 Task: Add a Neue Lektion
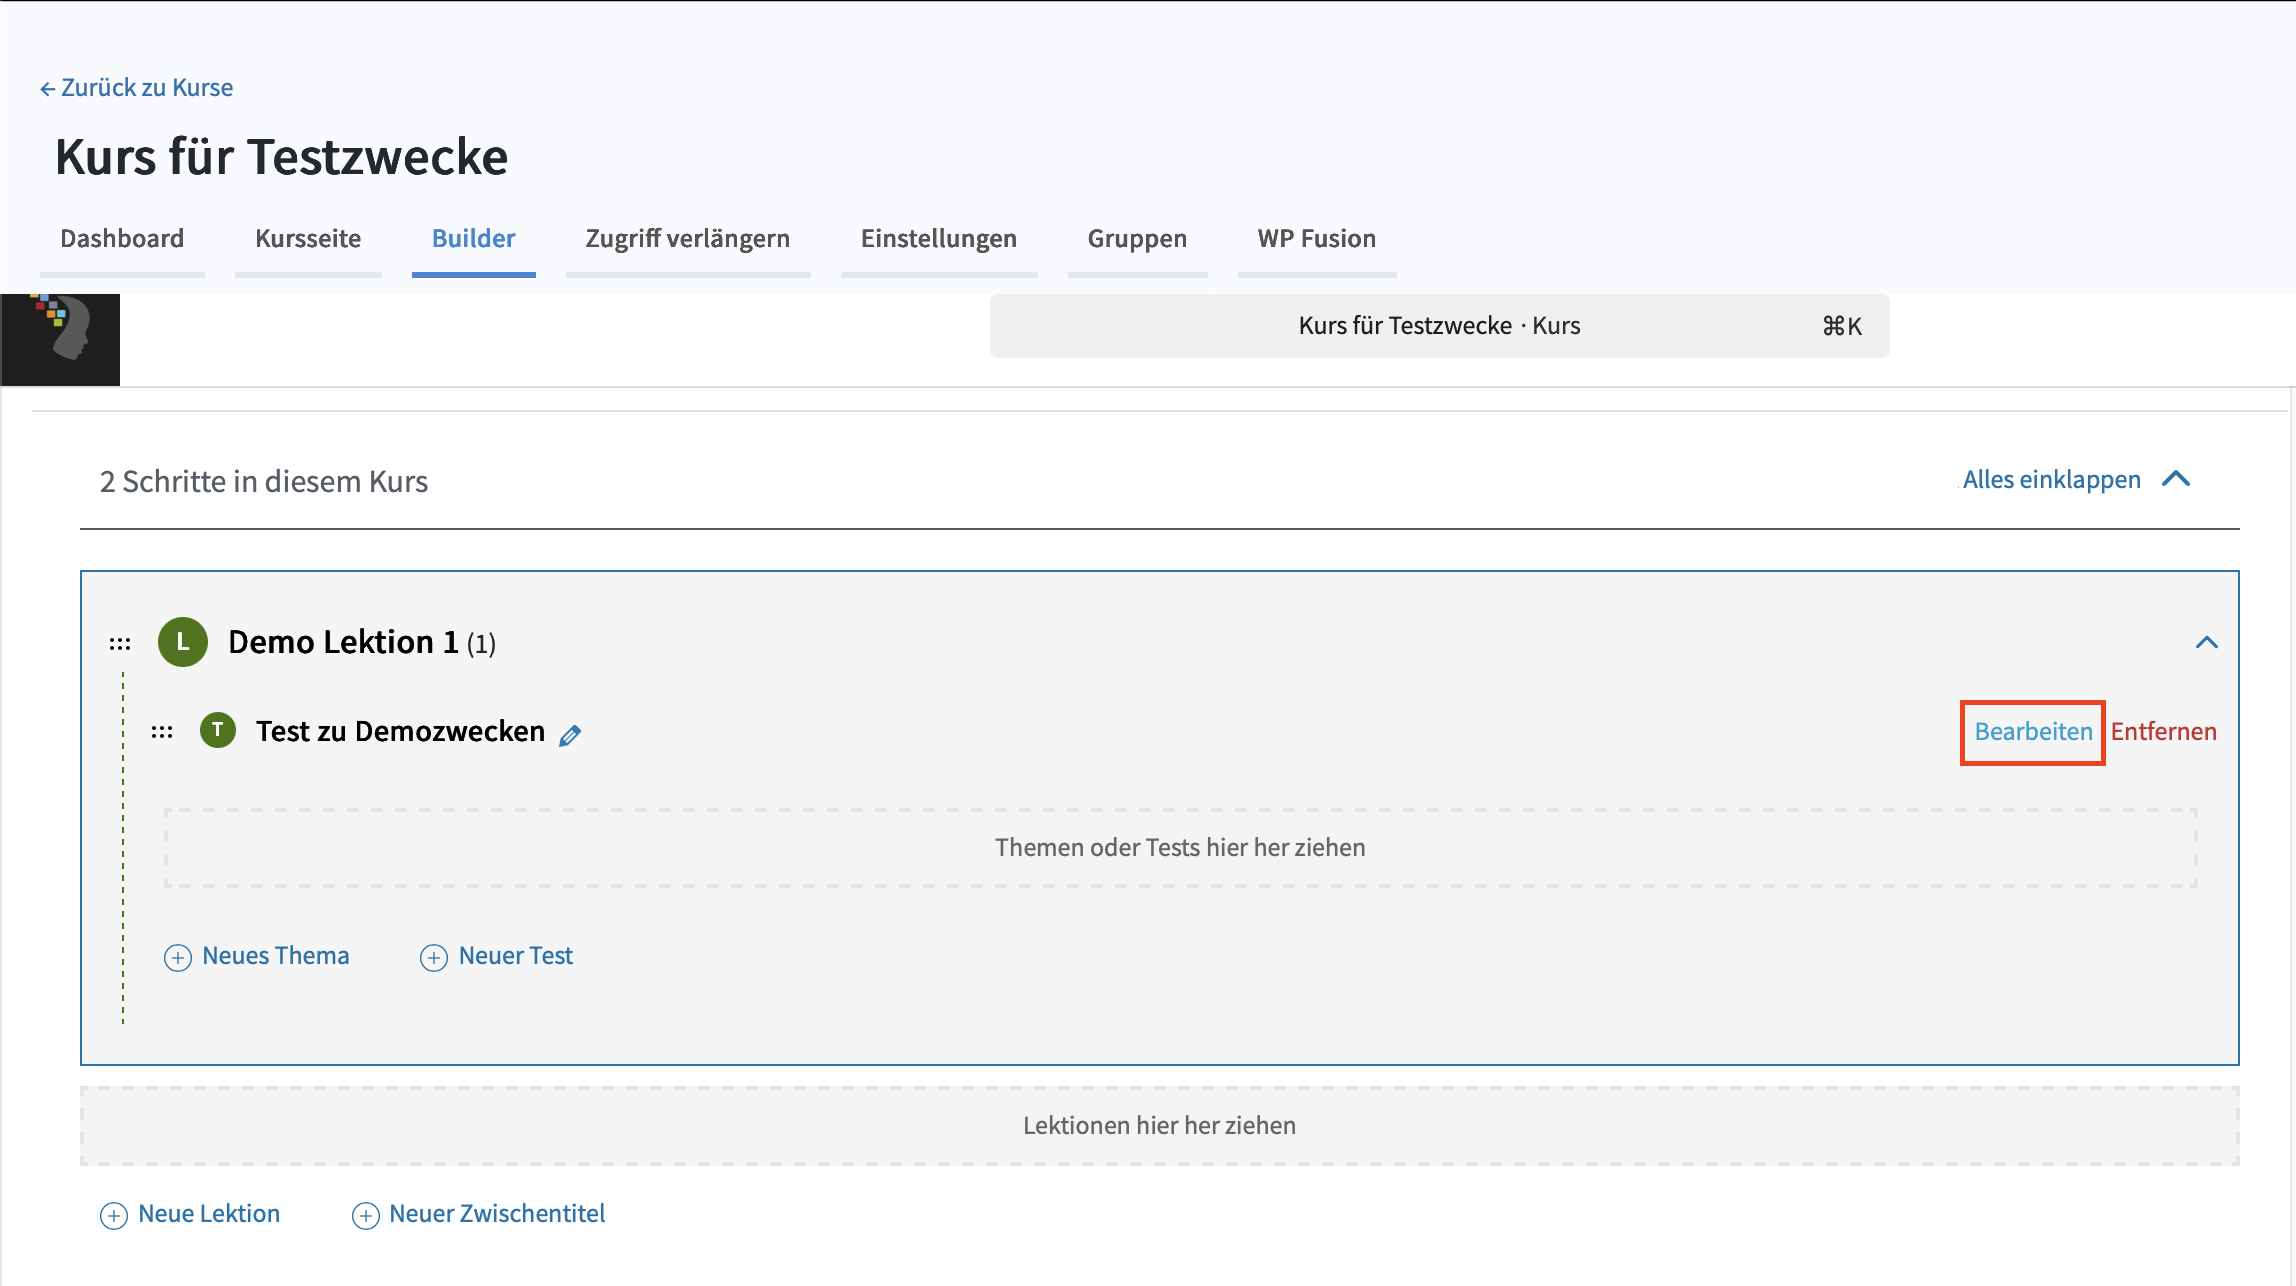coord(209,1214)
